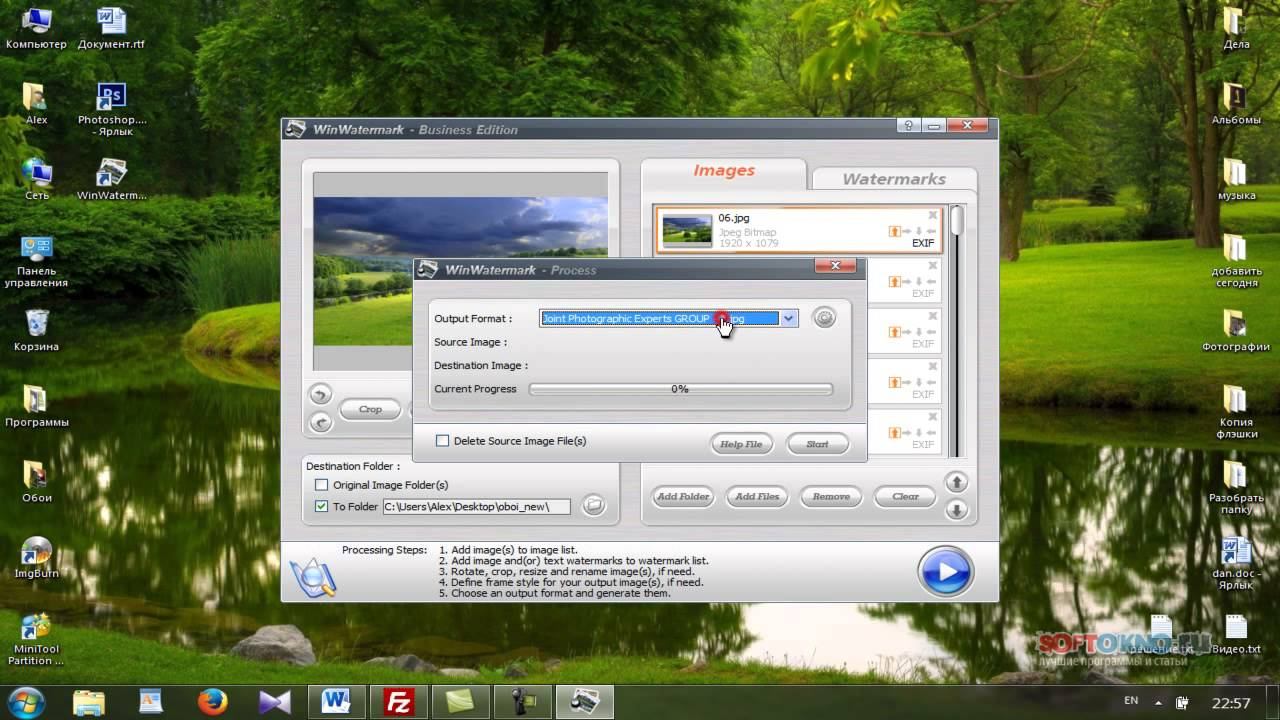Screen dimensions: 1280x720
Task: Open Документ.rtf on the desktop
Action: tap(112, 29)
